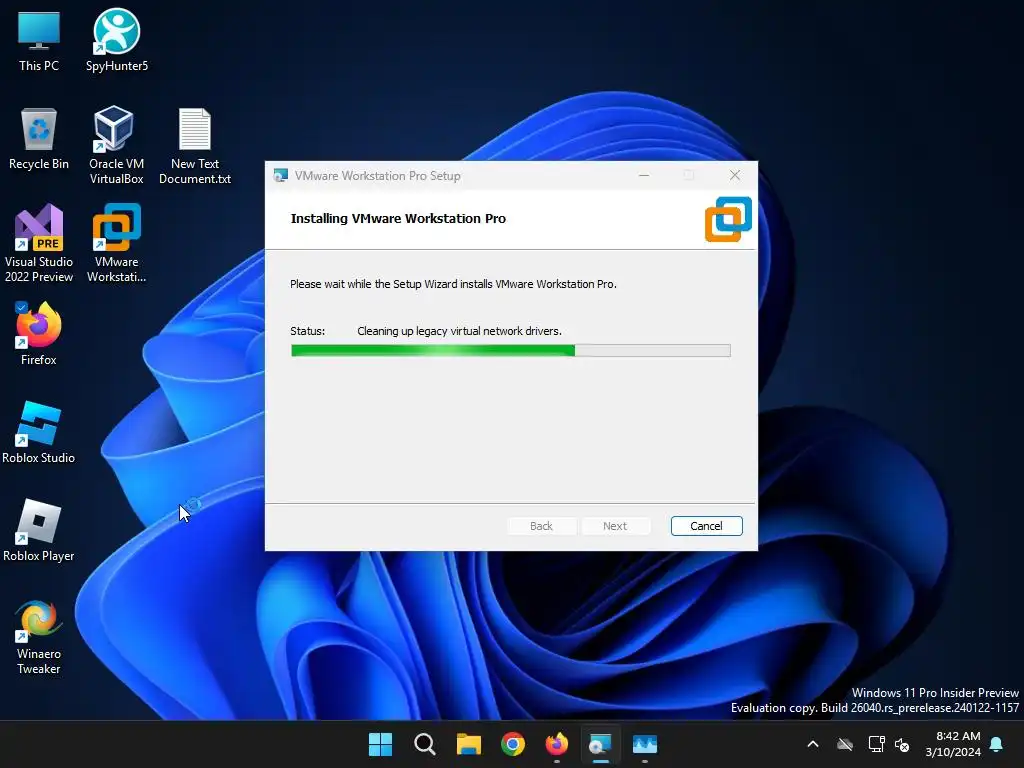Minimize the VMware Workstation Pro Setup window
Image resolution: width=1024 pixels, height=768 pixels.
click(x=644, y=175)
